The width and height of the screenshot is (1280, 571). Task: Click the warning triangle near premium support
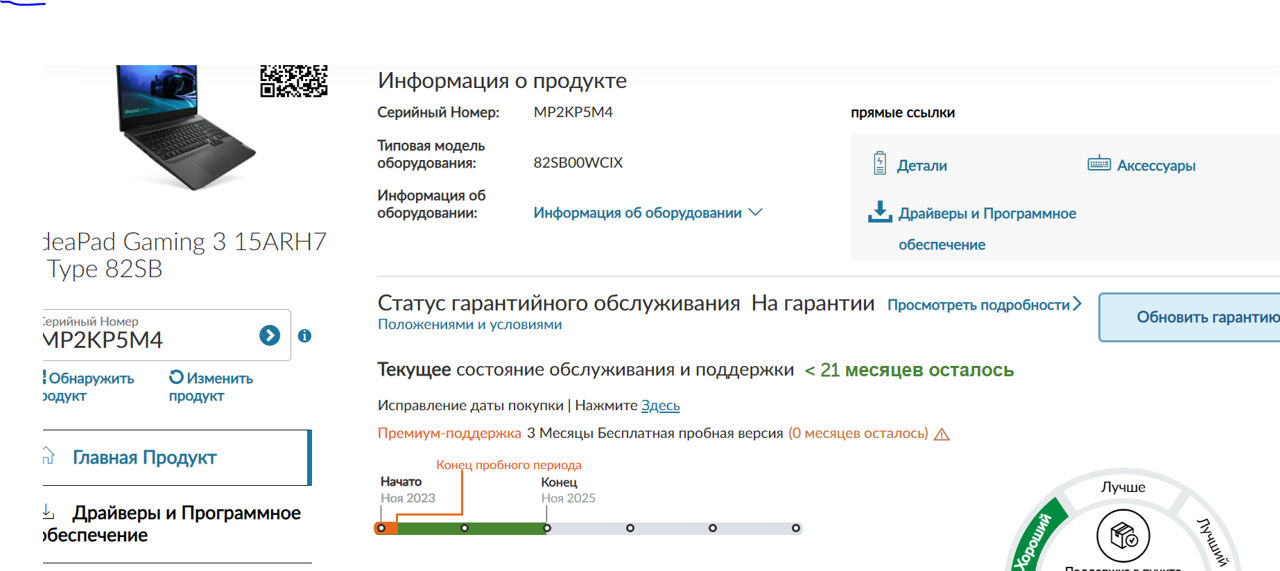941,434
